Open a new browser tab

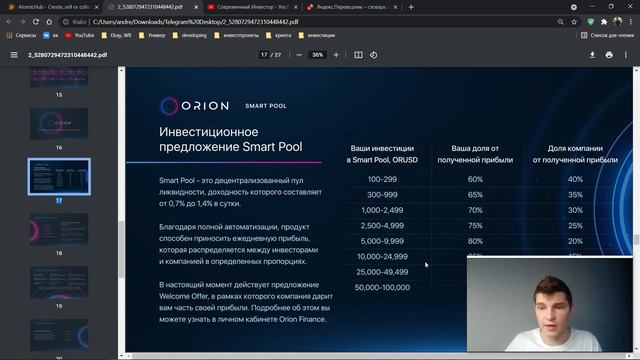tap(411, 7)
